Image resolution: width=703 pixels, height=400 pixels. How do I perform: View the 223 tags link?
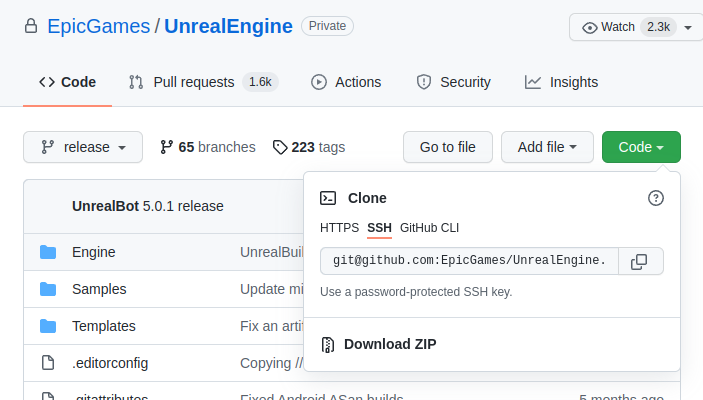coord(309,147)
